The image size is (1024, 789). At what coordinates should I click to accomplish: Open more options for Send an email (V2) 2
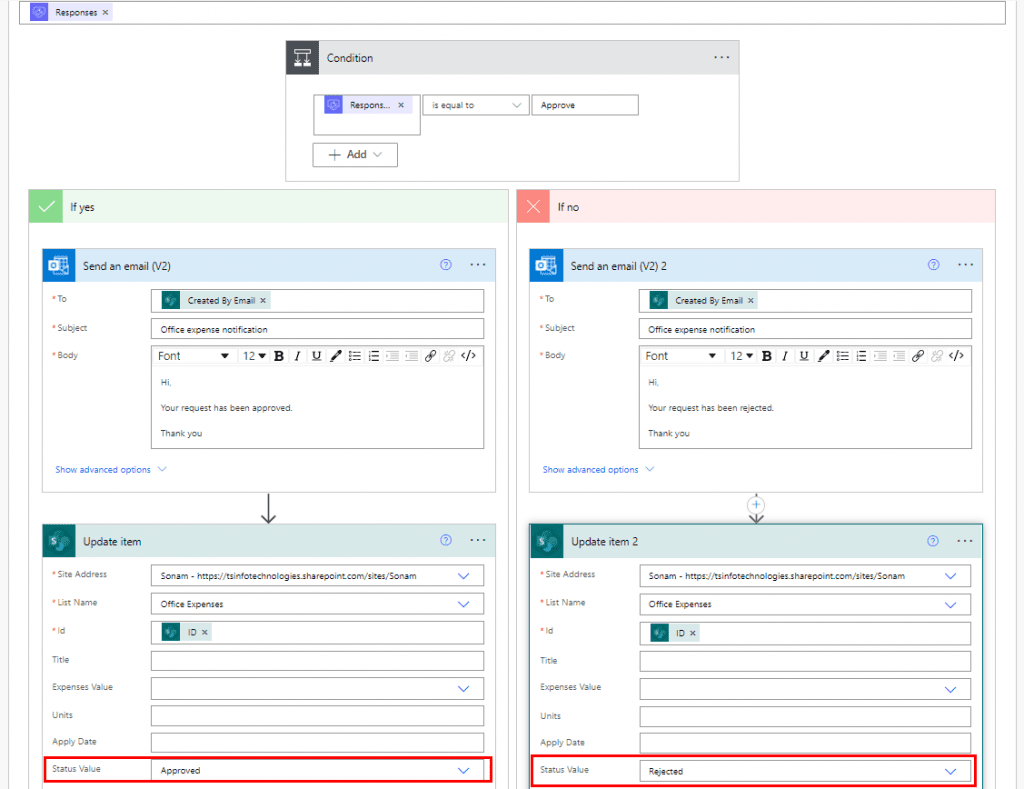(x=966, y=265)
